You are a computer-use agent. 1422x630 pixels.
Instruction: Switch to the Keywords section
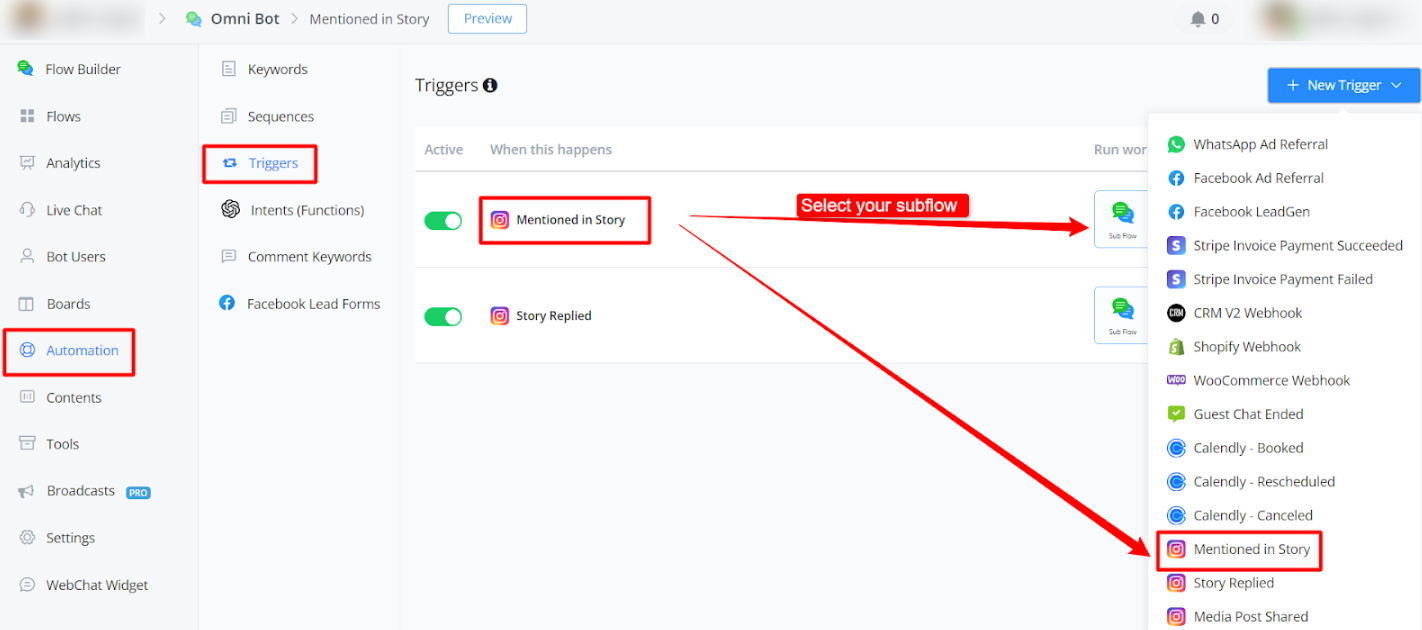pyautogui.click(x=277, y=69)
